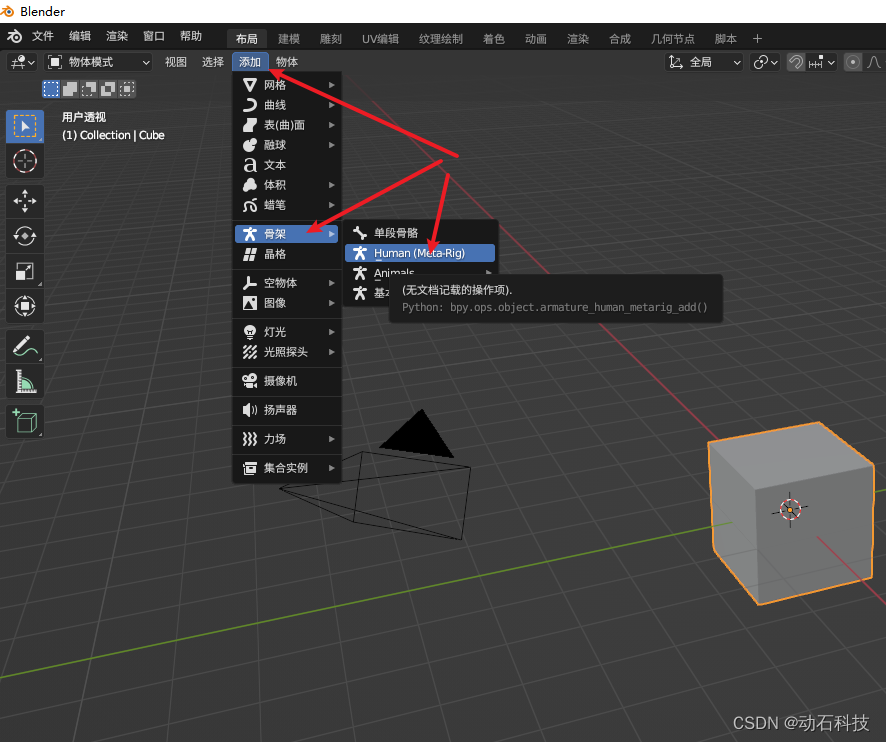
Task: Click intersect selection mode icon
Action: [x=128, y=89]
